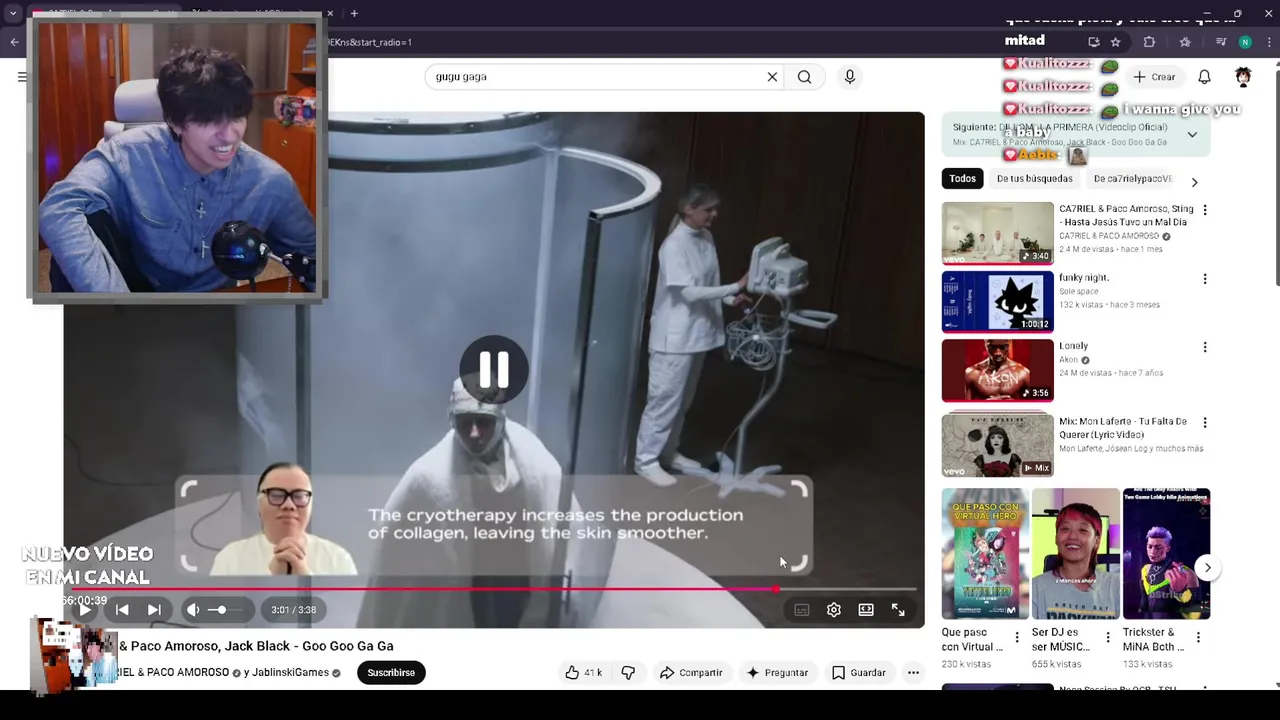Start voice search with the microphone icon
This screenshot has width=1280, height=720.
click(850, 77)
